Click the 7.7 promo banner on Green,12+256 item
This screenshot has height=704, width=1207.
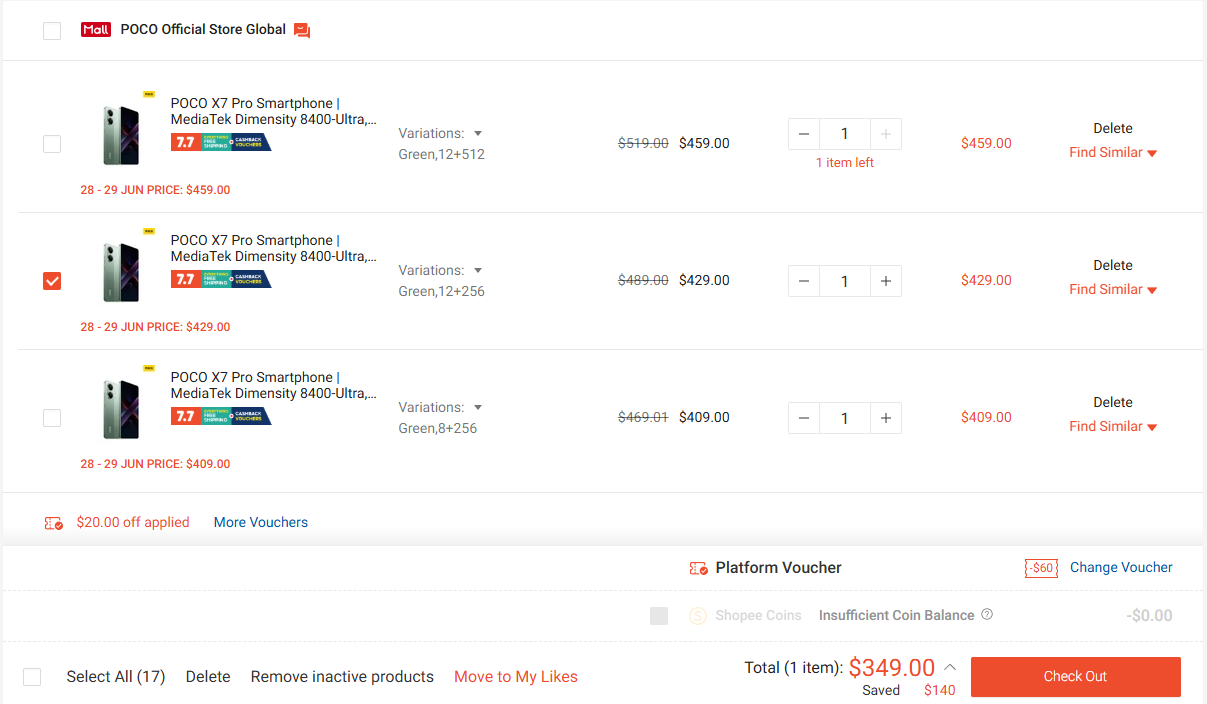tap(221, 279)
